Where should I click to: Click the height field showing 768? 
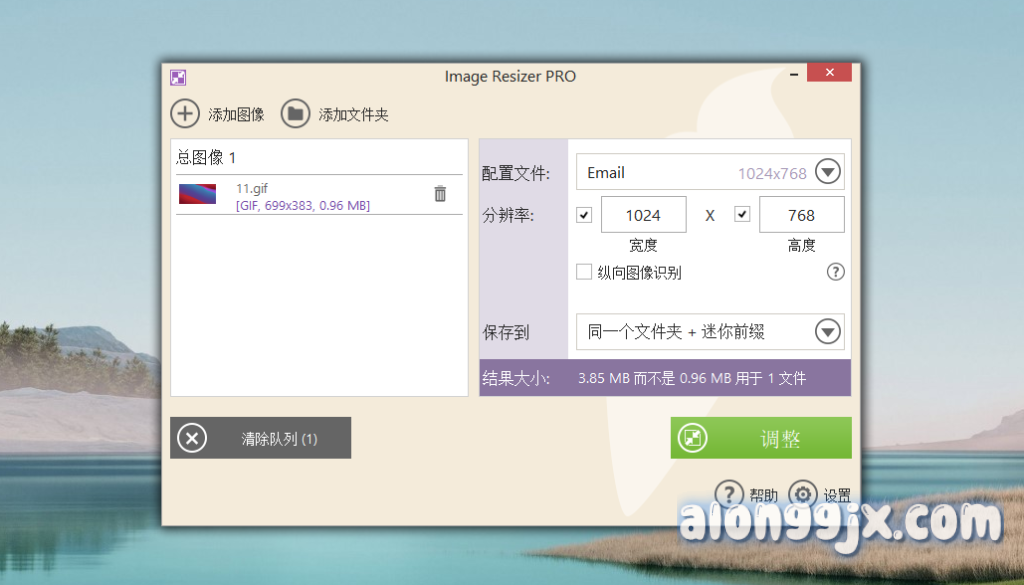pyautogui.click(x=801, y=215)
